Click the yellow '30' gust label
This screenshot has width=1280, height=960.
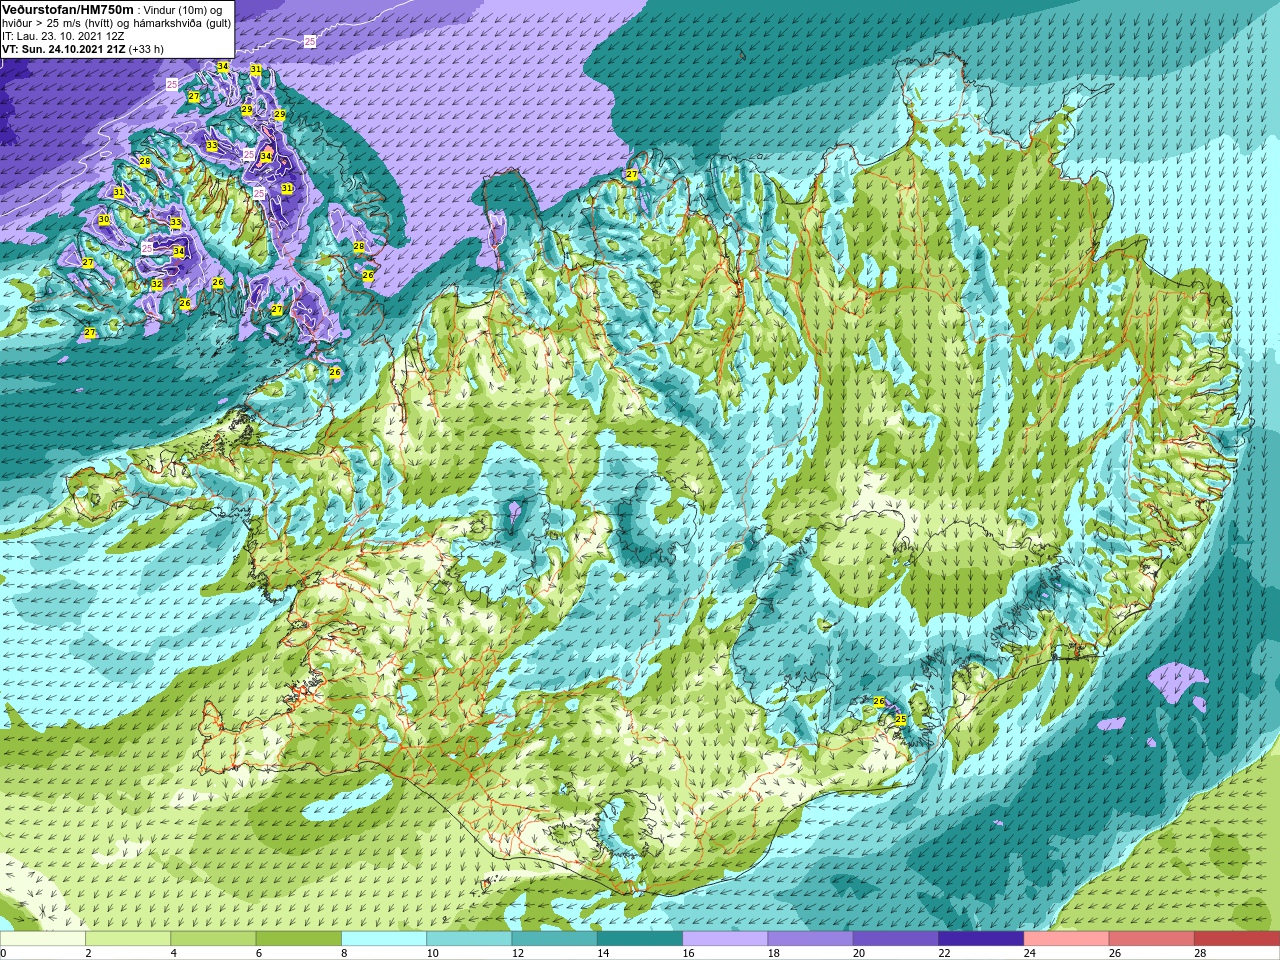click(x=104, y=220)
